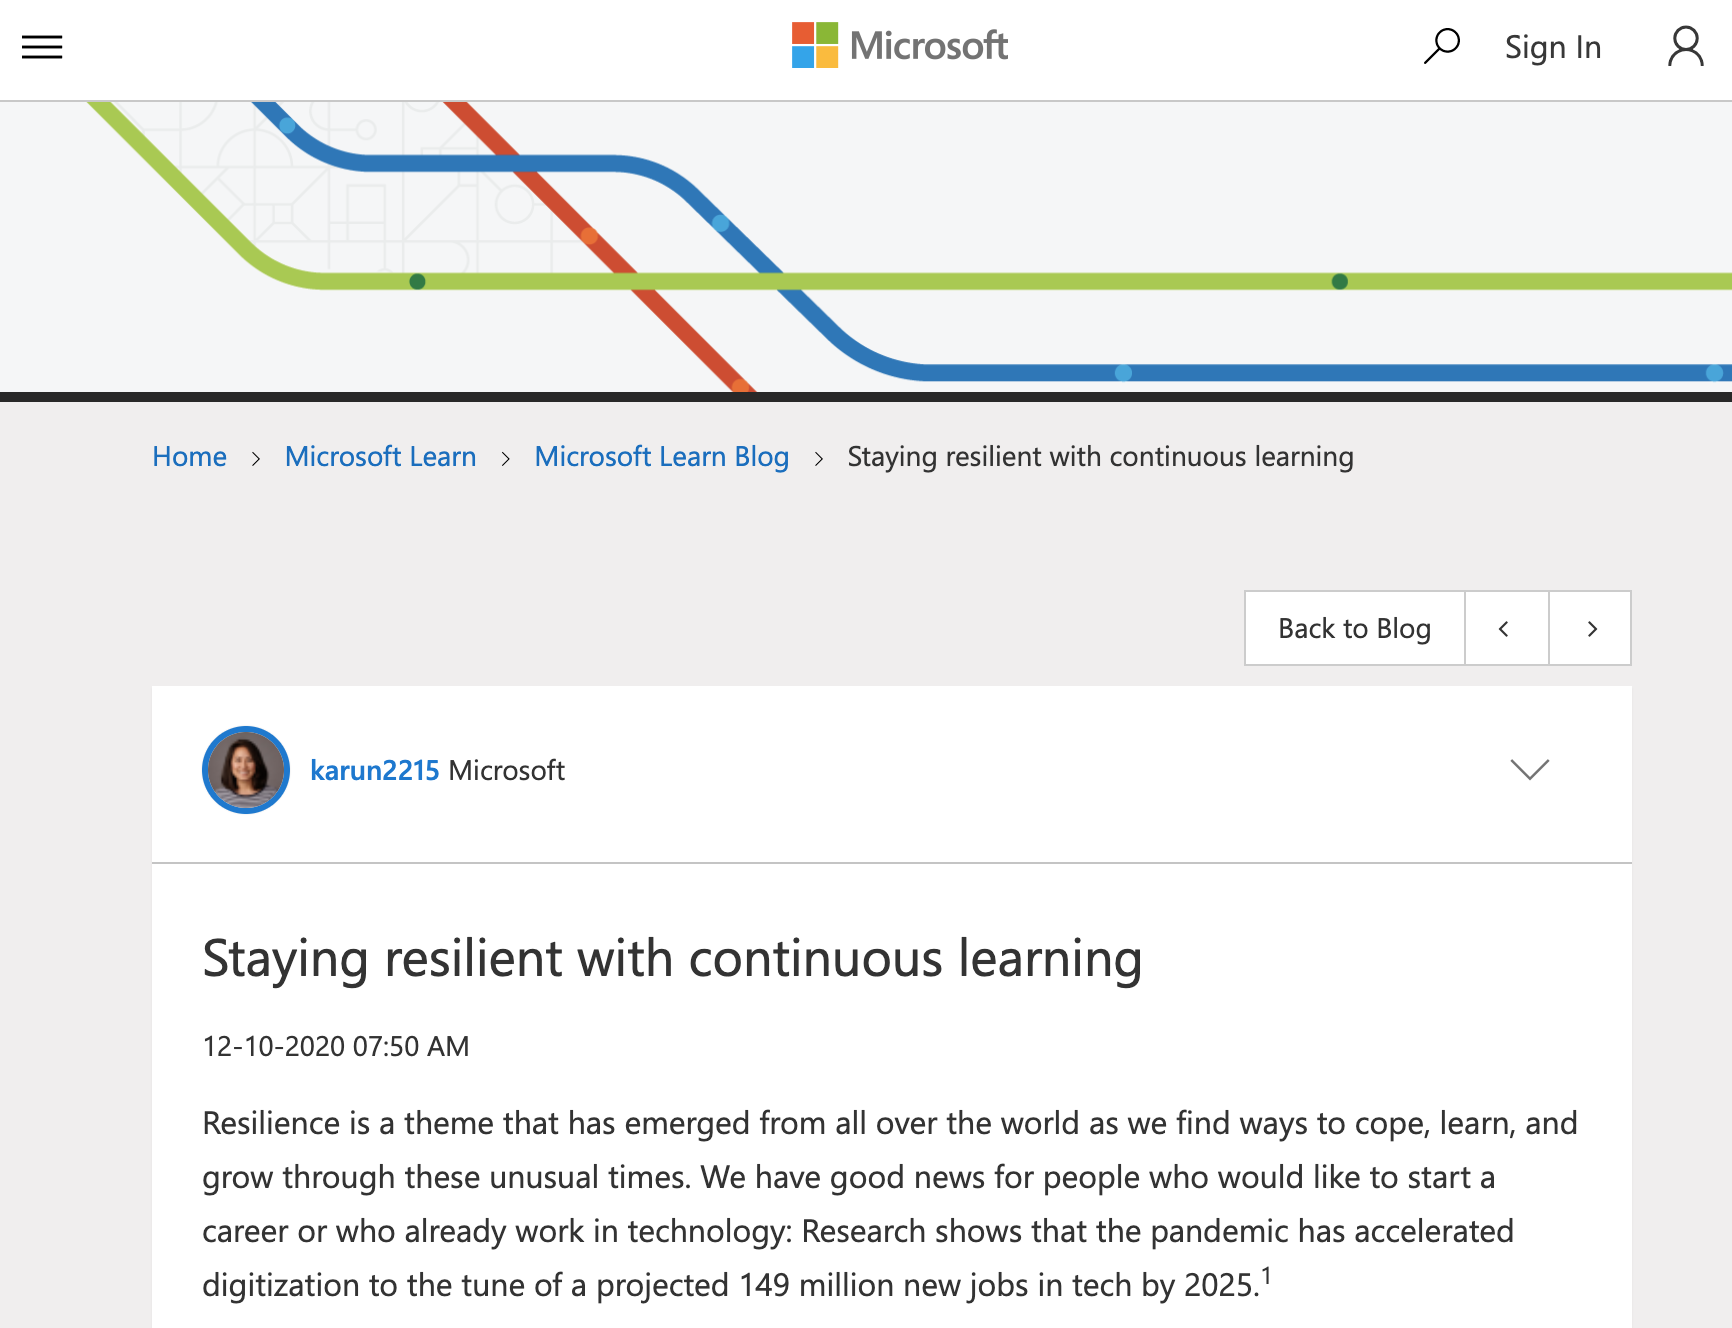Open the Microsoft Learn breadcrumb
The width and height of the screenshot is (1732, 1328).
[x=380, y=457]
